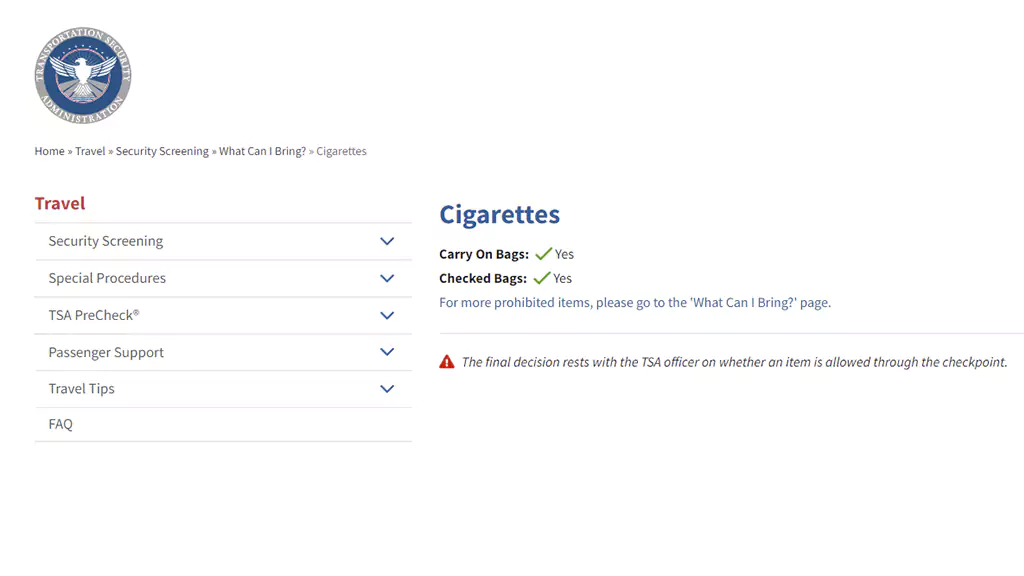Click the green checkmark beside Carry On Bags
Viewport: 1024px width, 576px height.
click(543, 254)
